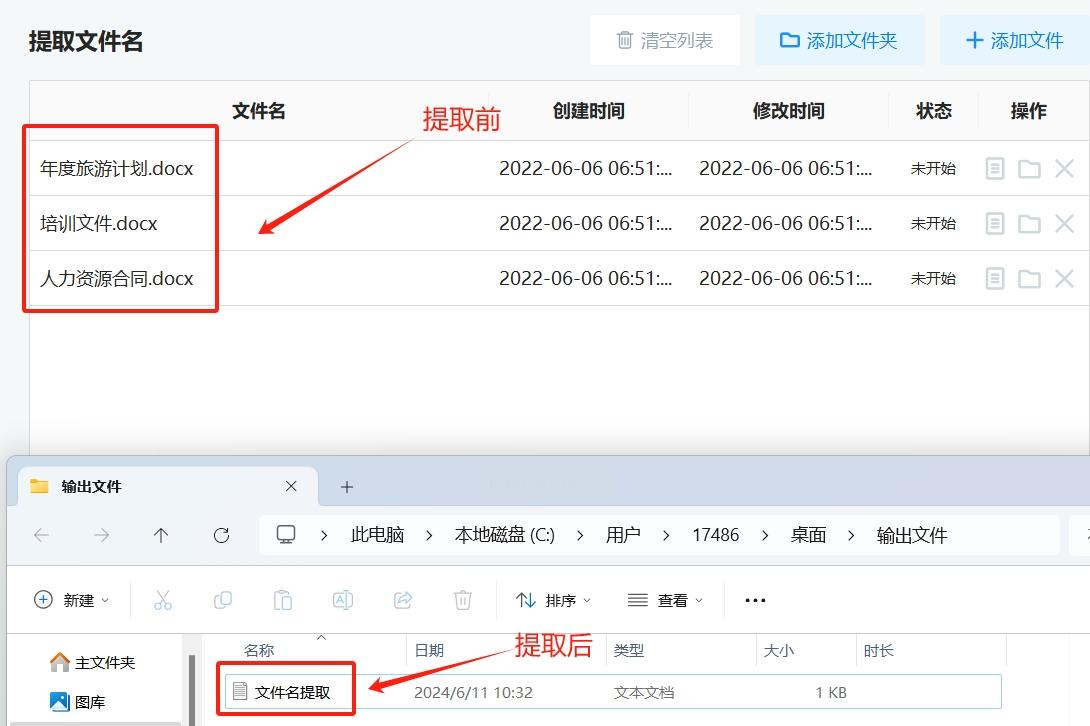Navigate to 桌面 in breadcrumb
The width and height of the screenshot is (1090, 726).
click(808, 535)
